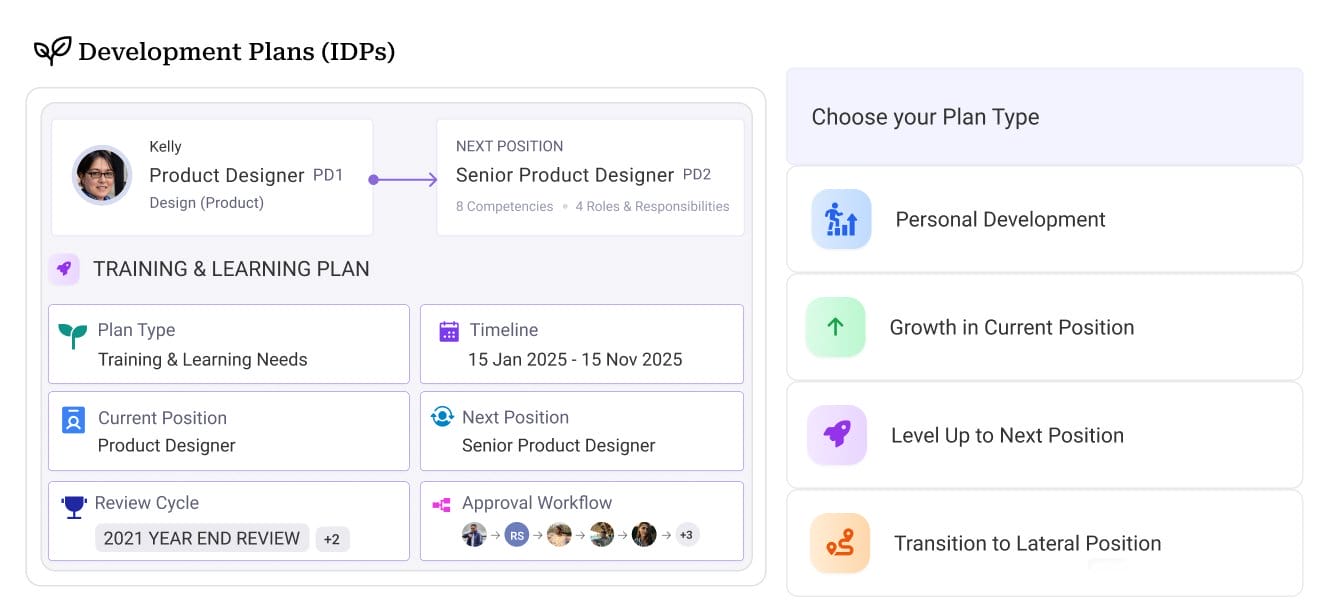Click the purple rocket Level Up icon

(836, 435)
